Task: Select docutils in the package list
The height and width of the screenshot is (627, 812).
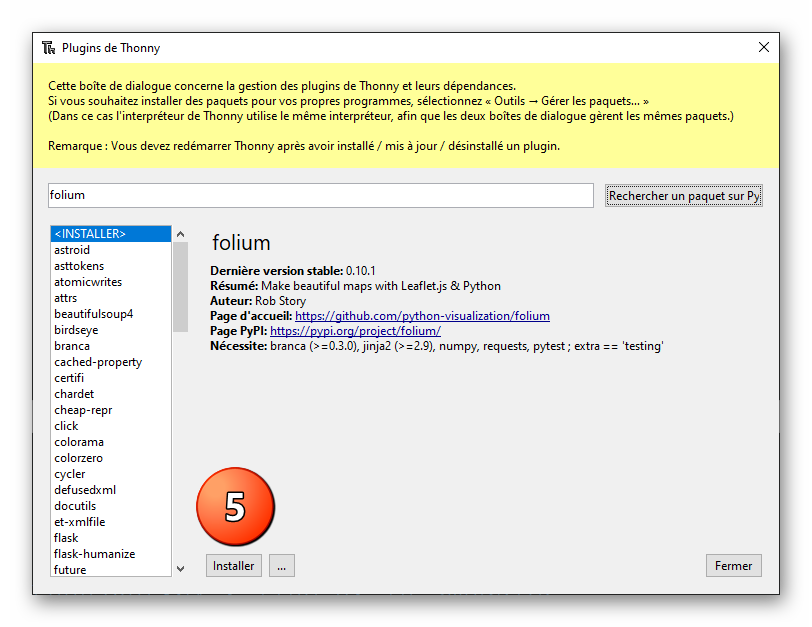Action: 111,506
